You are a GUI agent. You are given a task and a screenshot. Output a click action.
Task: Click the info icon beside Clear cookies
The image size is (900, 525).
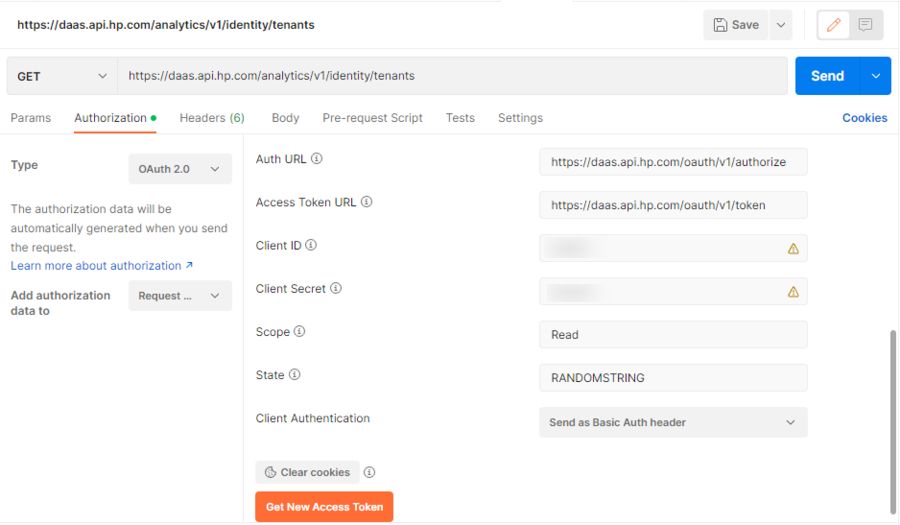pos(369,472)
